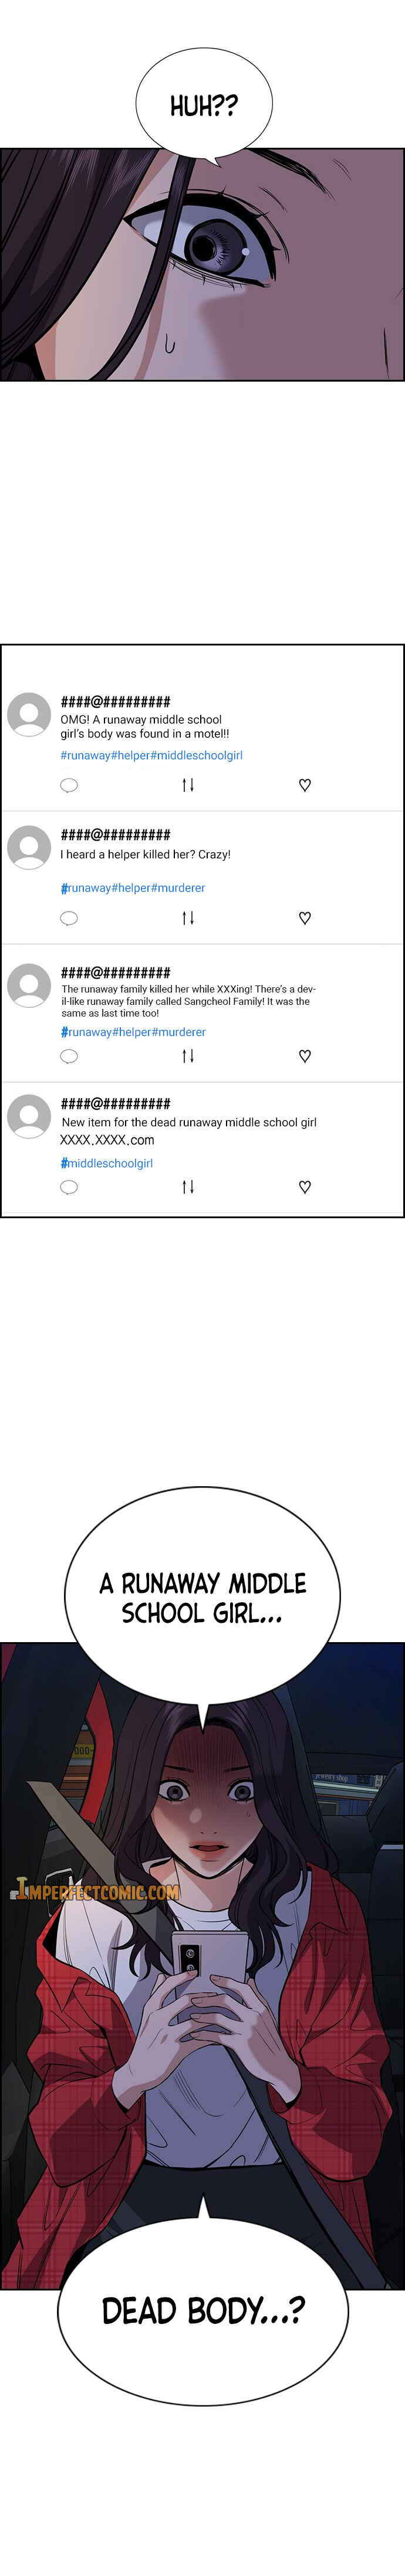
Task: Repost the 'helper killed her' post
Action: tap(188, 918)
